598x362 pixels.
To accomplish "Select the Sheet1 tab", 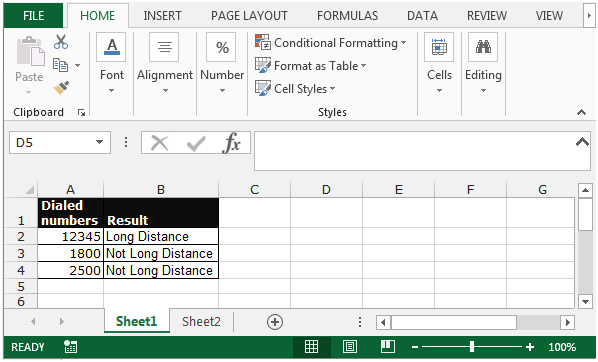I will coord(137,321).
